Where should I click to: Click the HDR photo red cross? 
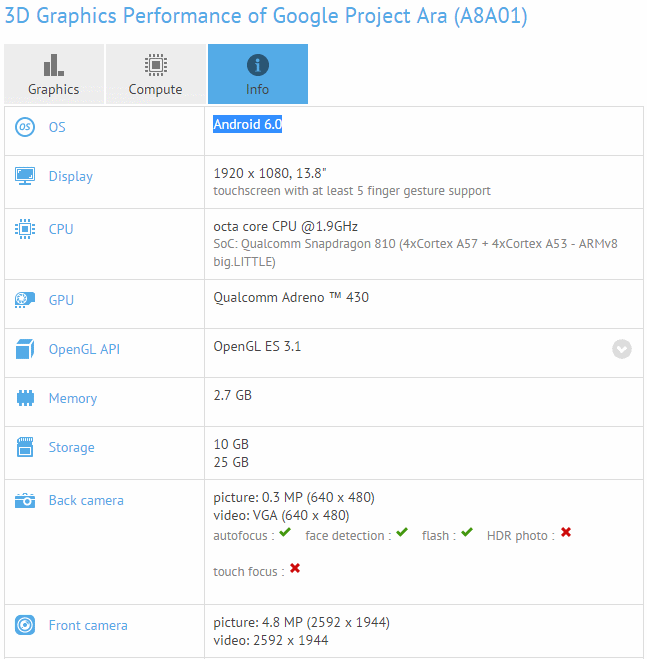coord(566,532)
